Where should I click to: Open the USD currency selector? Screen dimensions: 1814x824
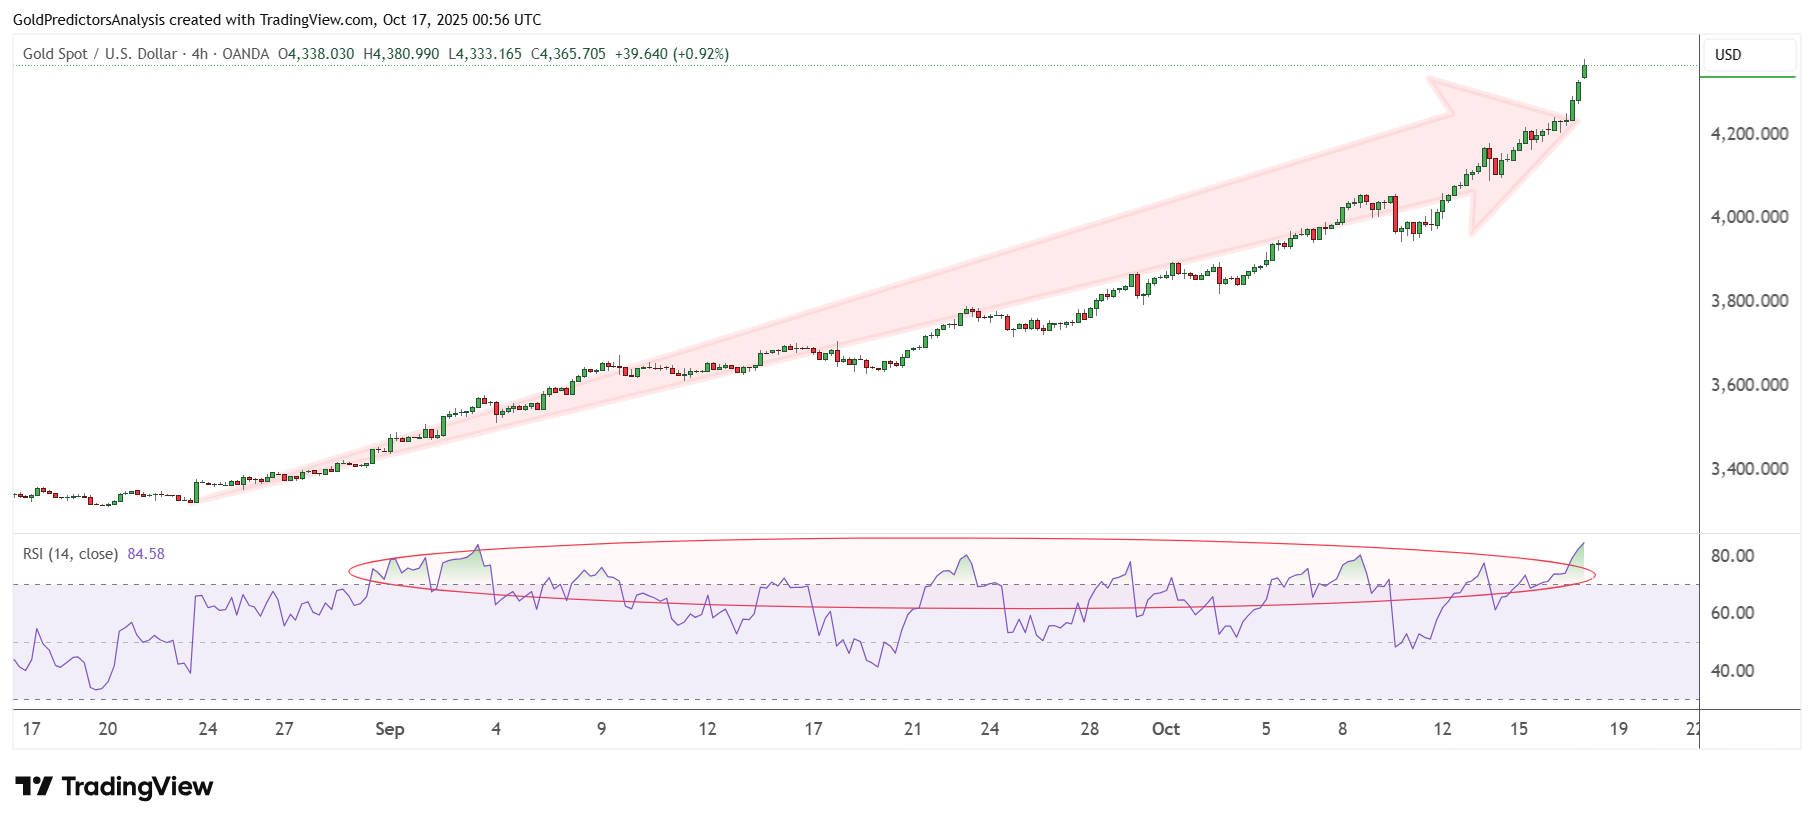click(x=1728, y=55)
